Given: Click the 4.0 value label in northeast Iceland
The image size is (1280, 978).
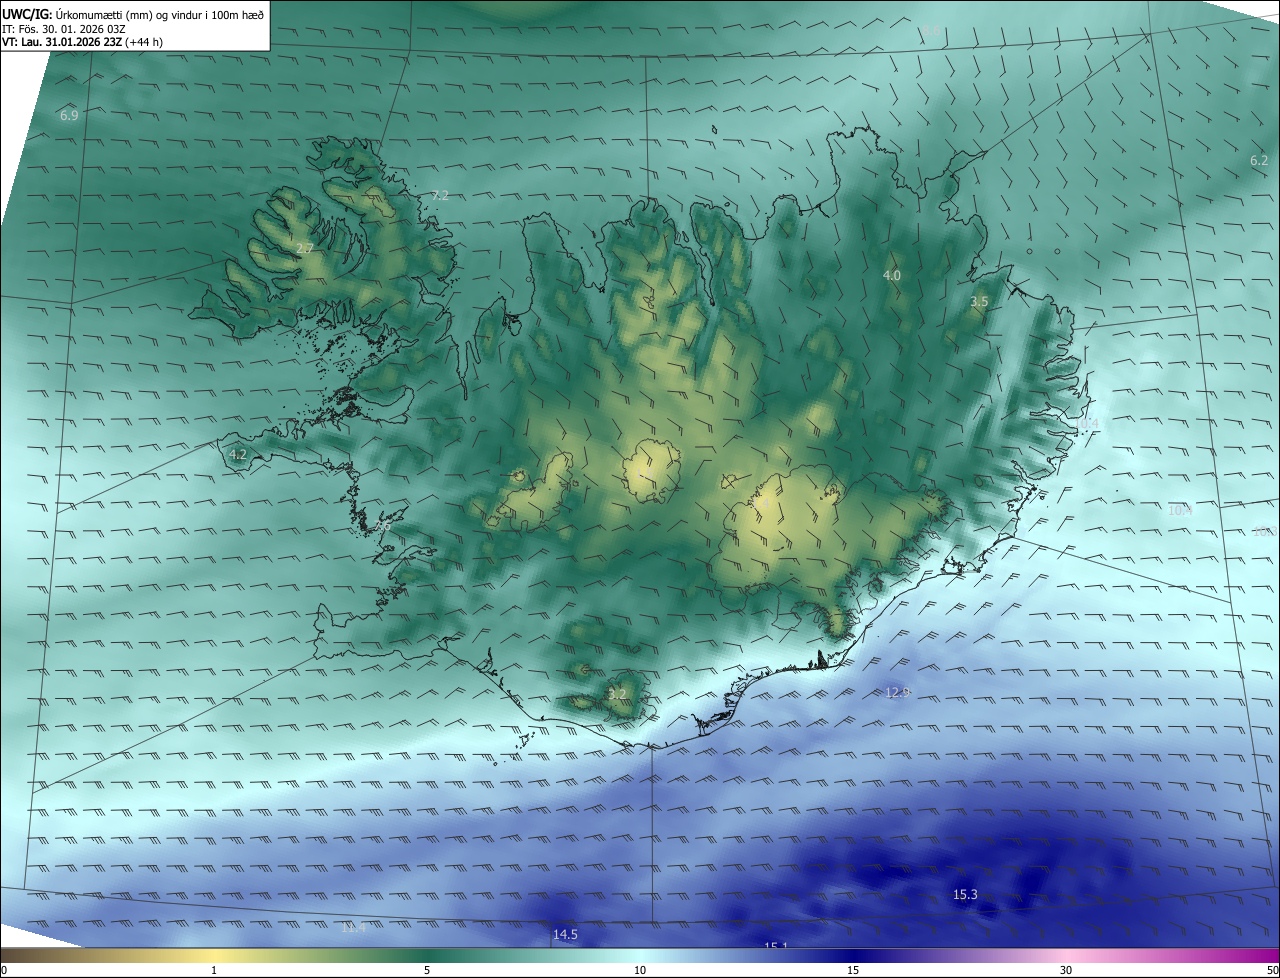Looking at the screenshot, I should [891, 275].
